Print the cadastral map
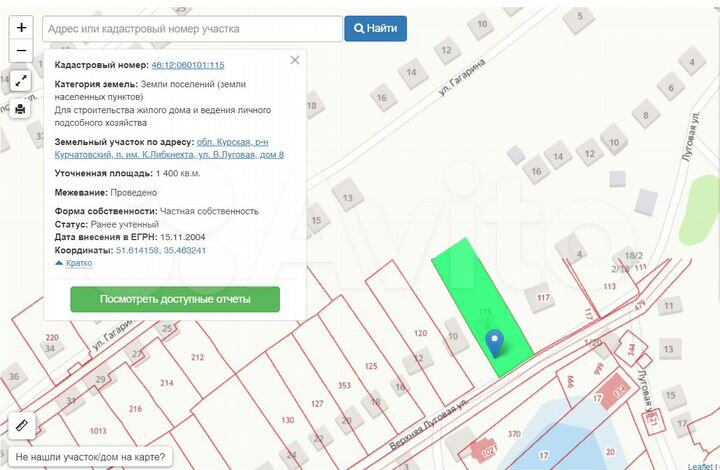Viewport: 720px width, 470px height. point(21,109)
